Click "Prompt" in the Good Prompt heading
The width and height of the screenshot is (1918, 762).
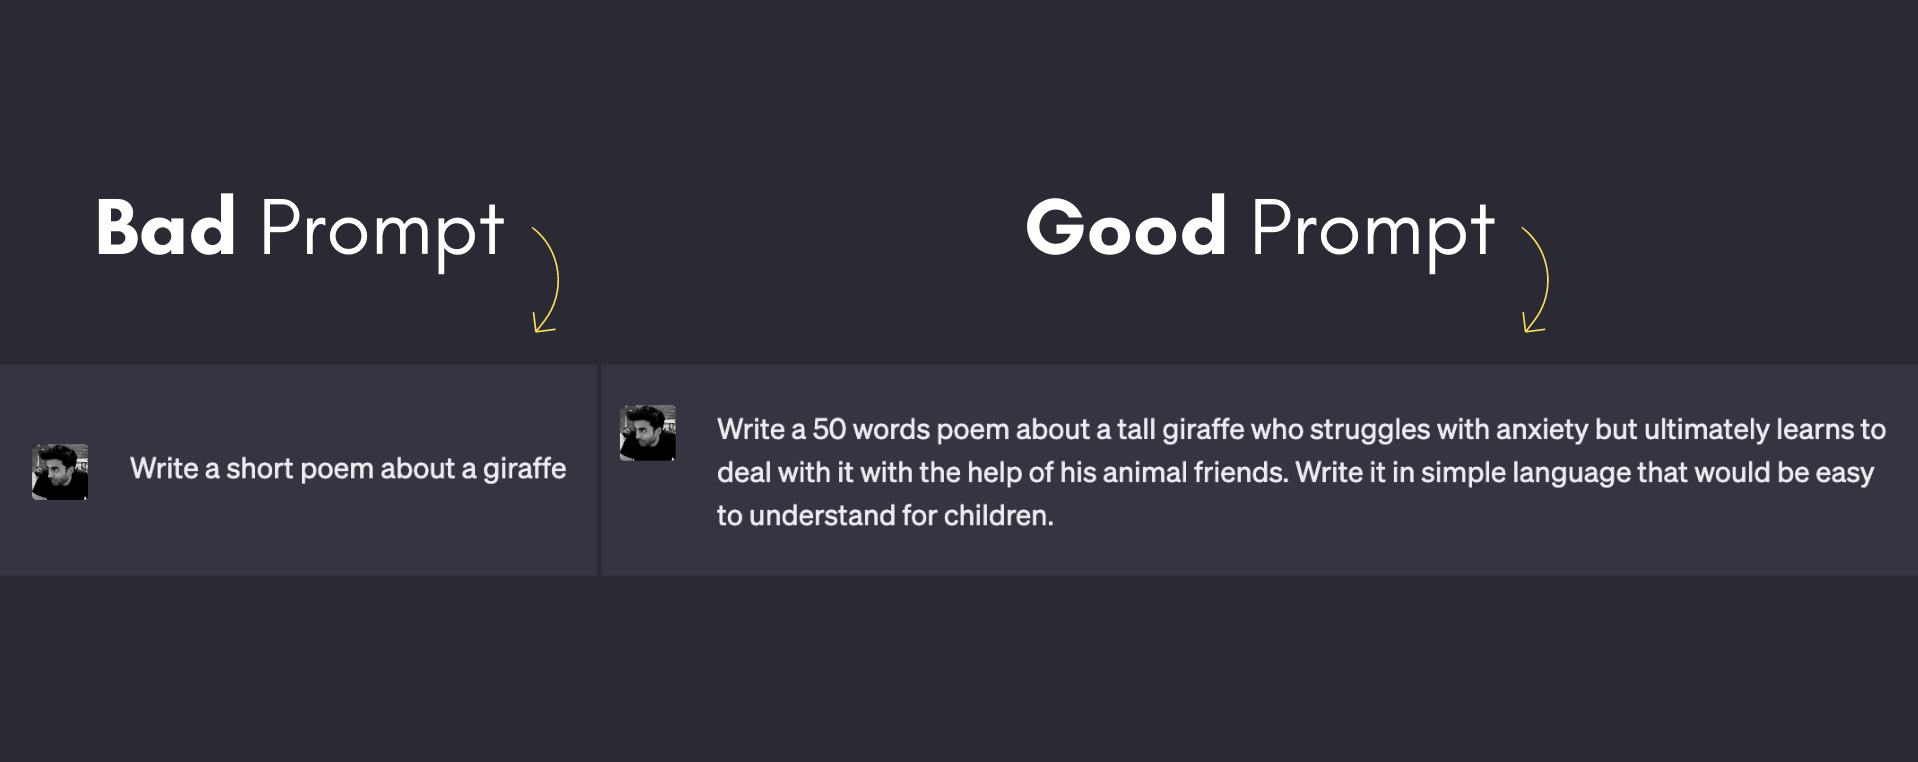[1372, 230]
